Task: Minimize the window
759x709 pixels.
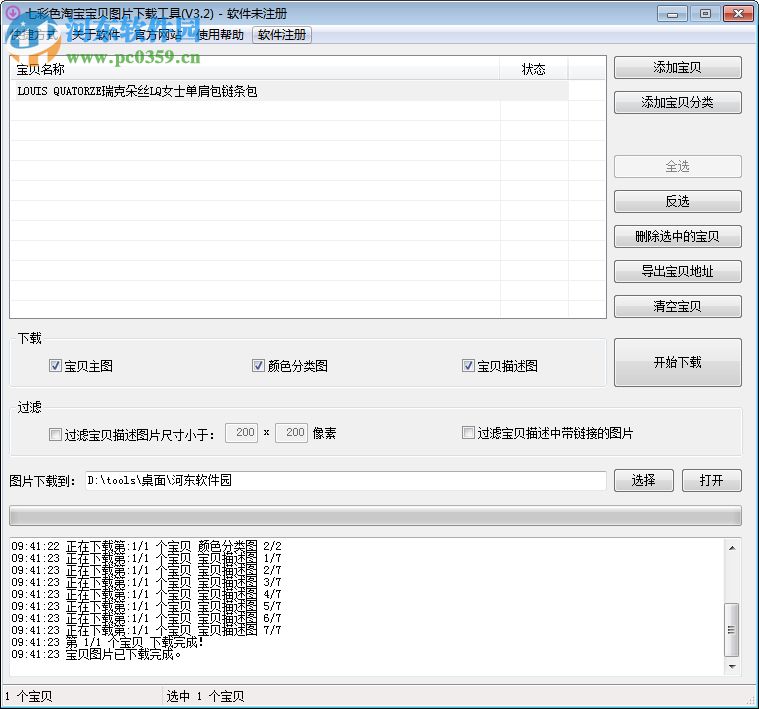Action: [x=672, y=14]
